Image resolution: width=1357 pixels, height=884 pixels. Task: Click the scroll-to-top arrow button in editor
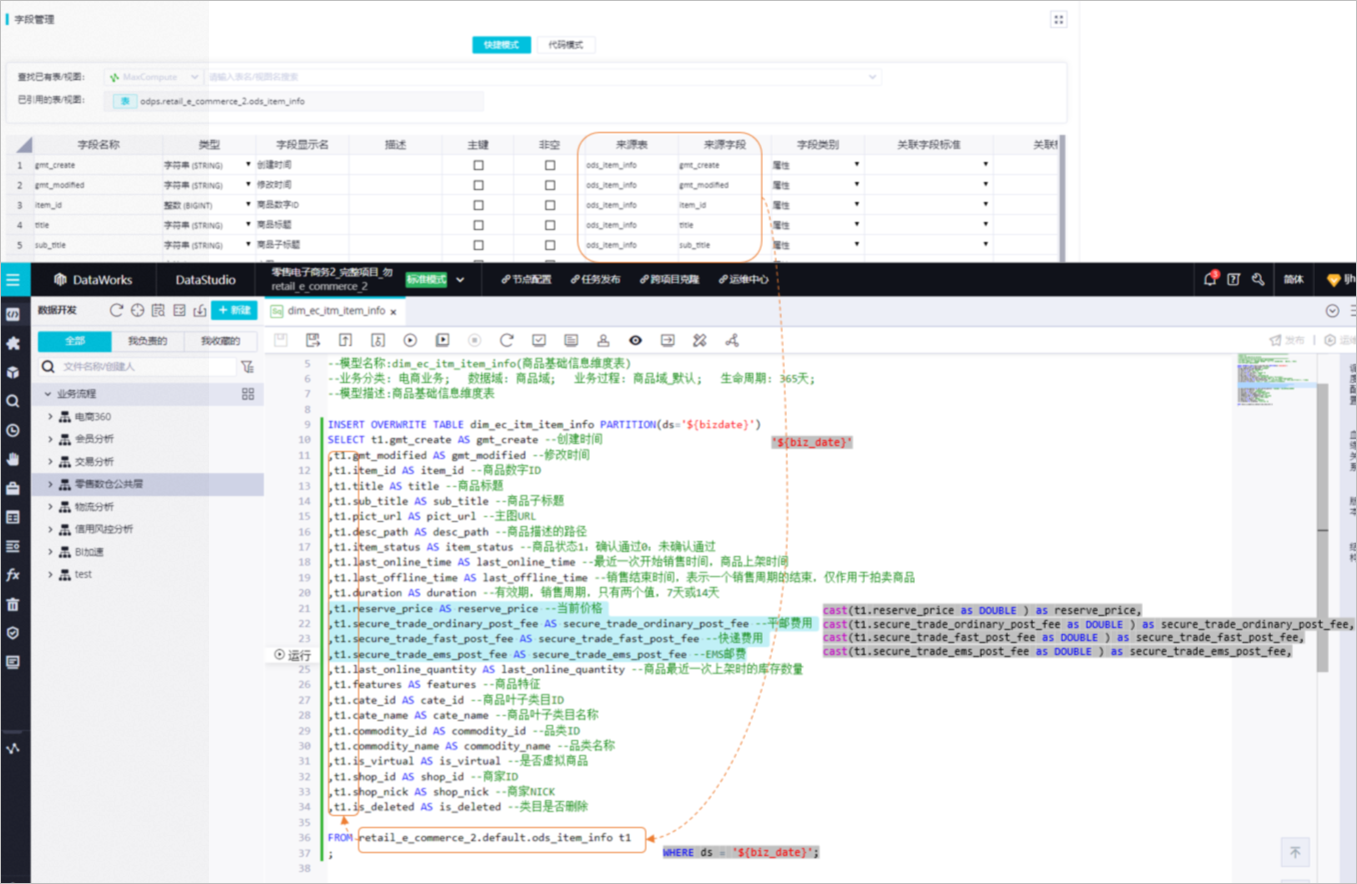point(1295,853)
